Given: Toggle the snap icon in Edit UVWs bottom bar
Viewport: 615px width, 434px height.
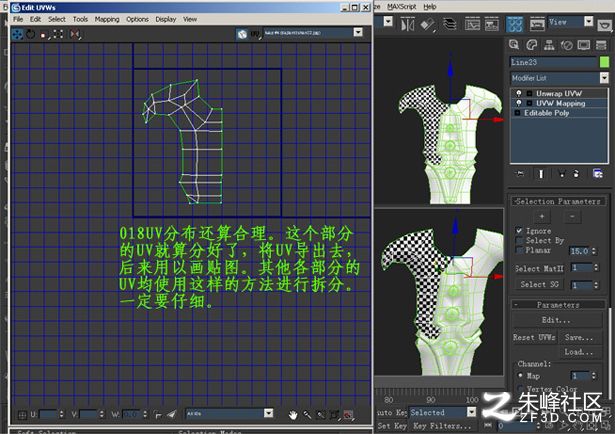Looking at the screenshot, I should (x=348, y=415).
